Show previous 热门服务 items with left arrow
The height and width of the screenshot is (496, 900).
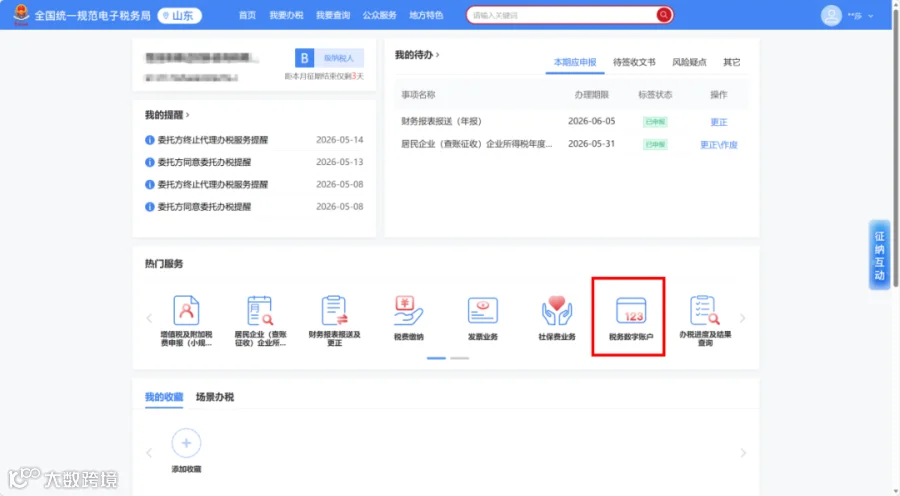(x=149, y=318)
